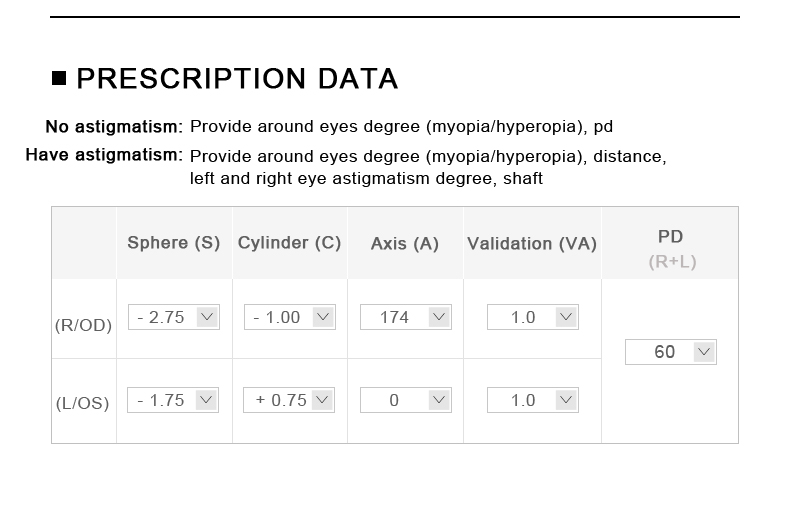Click the 'No astigmatism:' label
Viewport: 790px width, 519px height.
tap(114, 127)
